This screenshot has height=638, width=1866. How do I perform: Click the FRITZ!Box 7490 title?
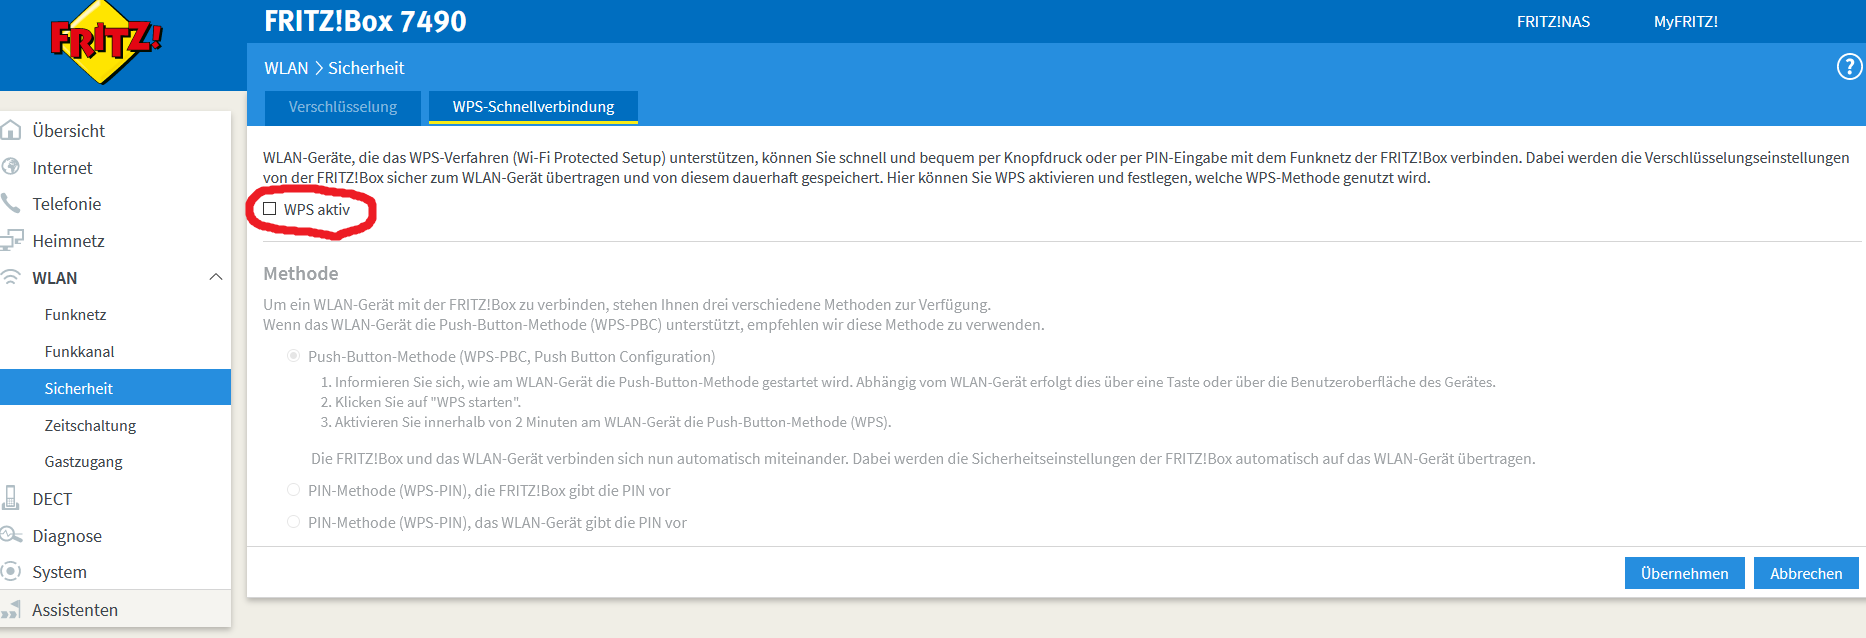click(365, 21)
